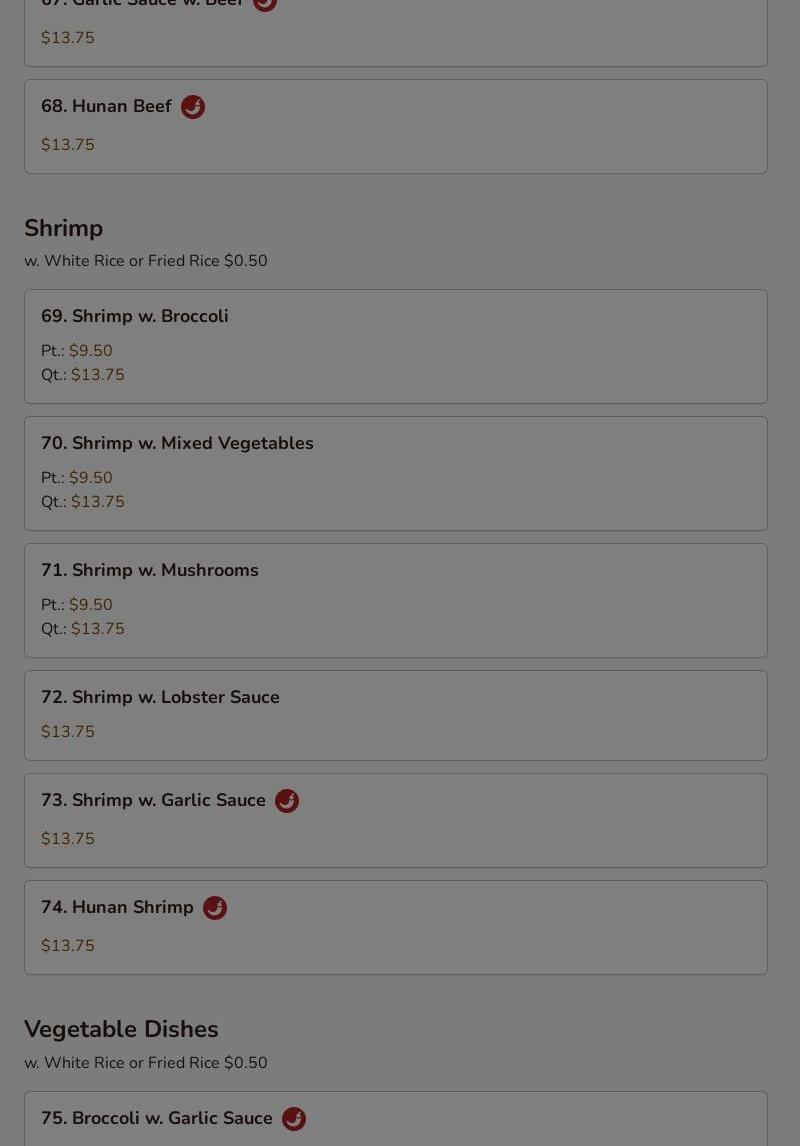Select 72. Shrimp w. Lobster Sauce
This screenshot has height=1146, width=800.
coord(396,716)
